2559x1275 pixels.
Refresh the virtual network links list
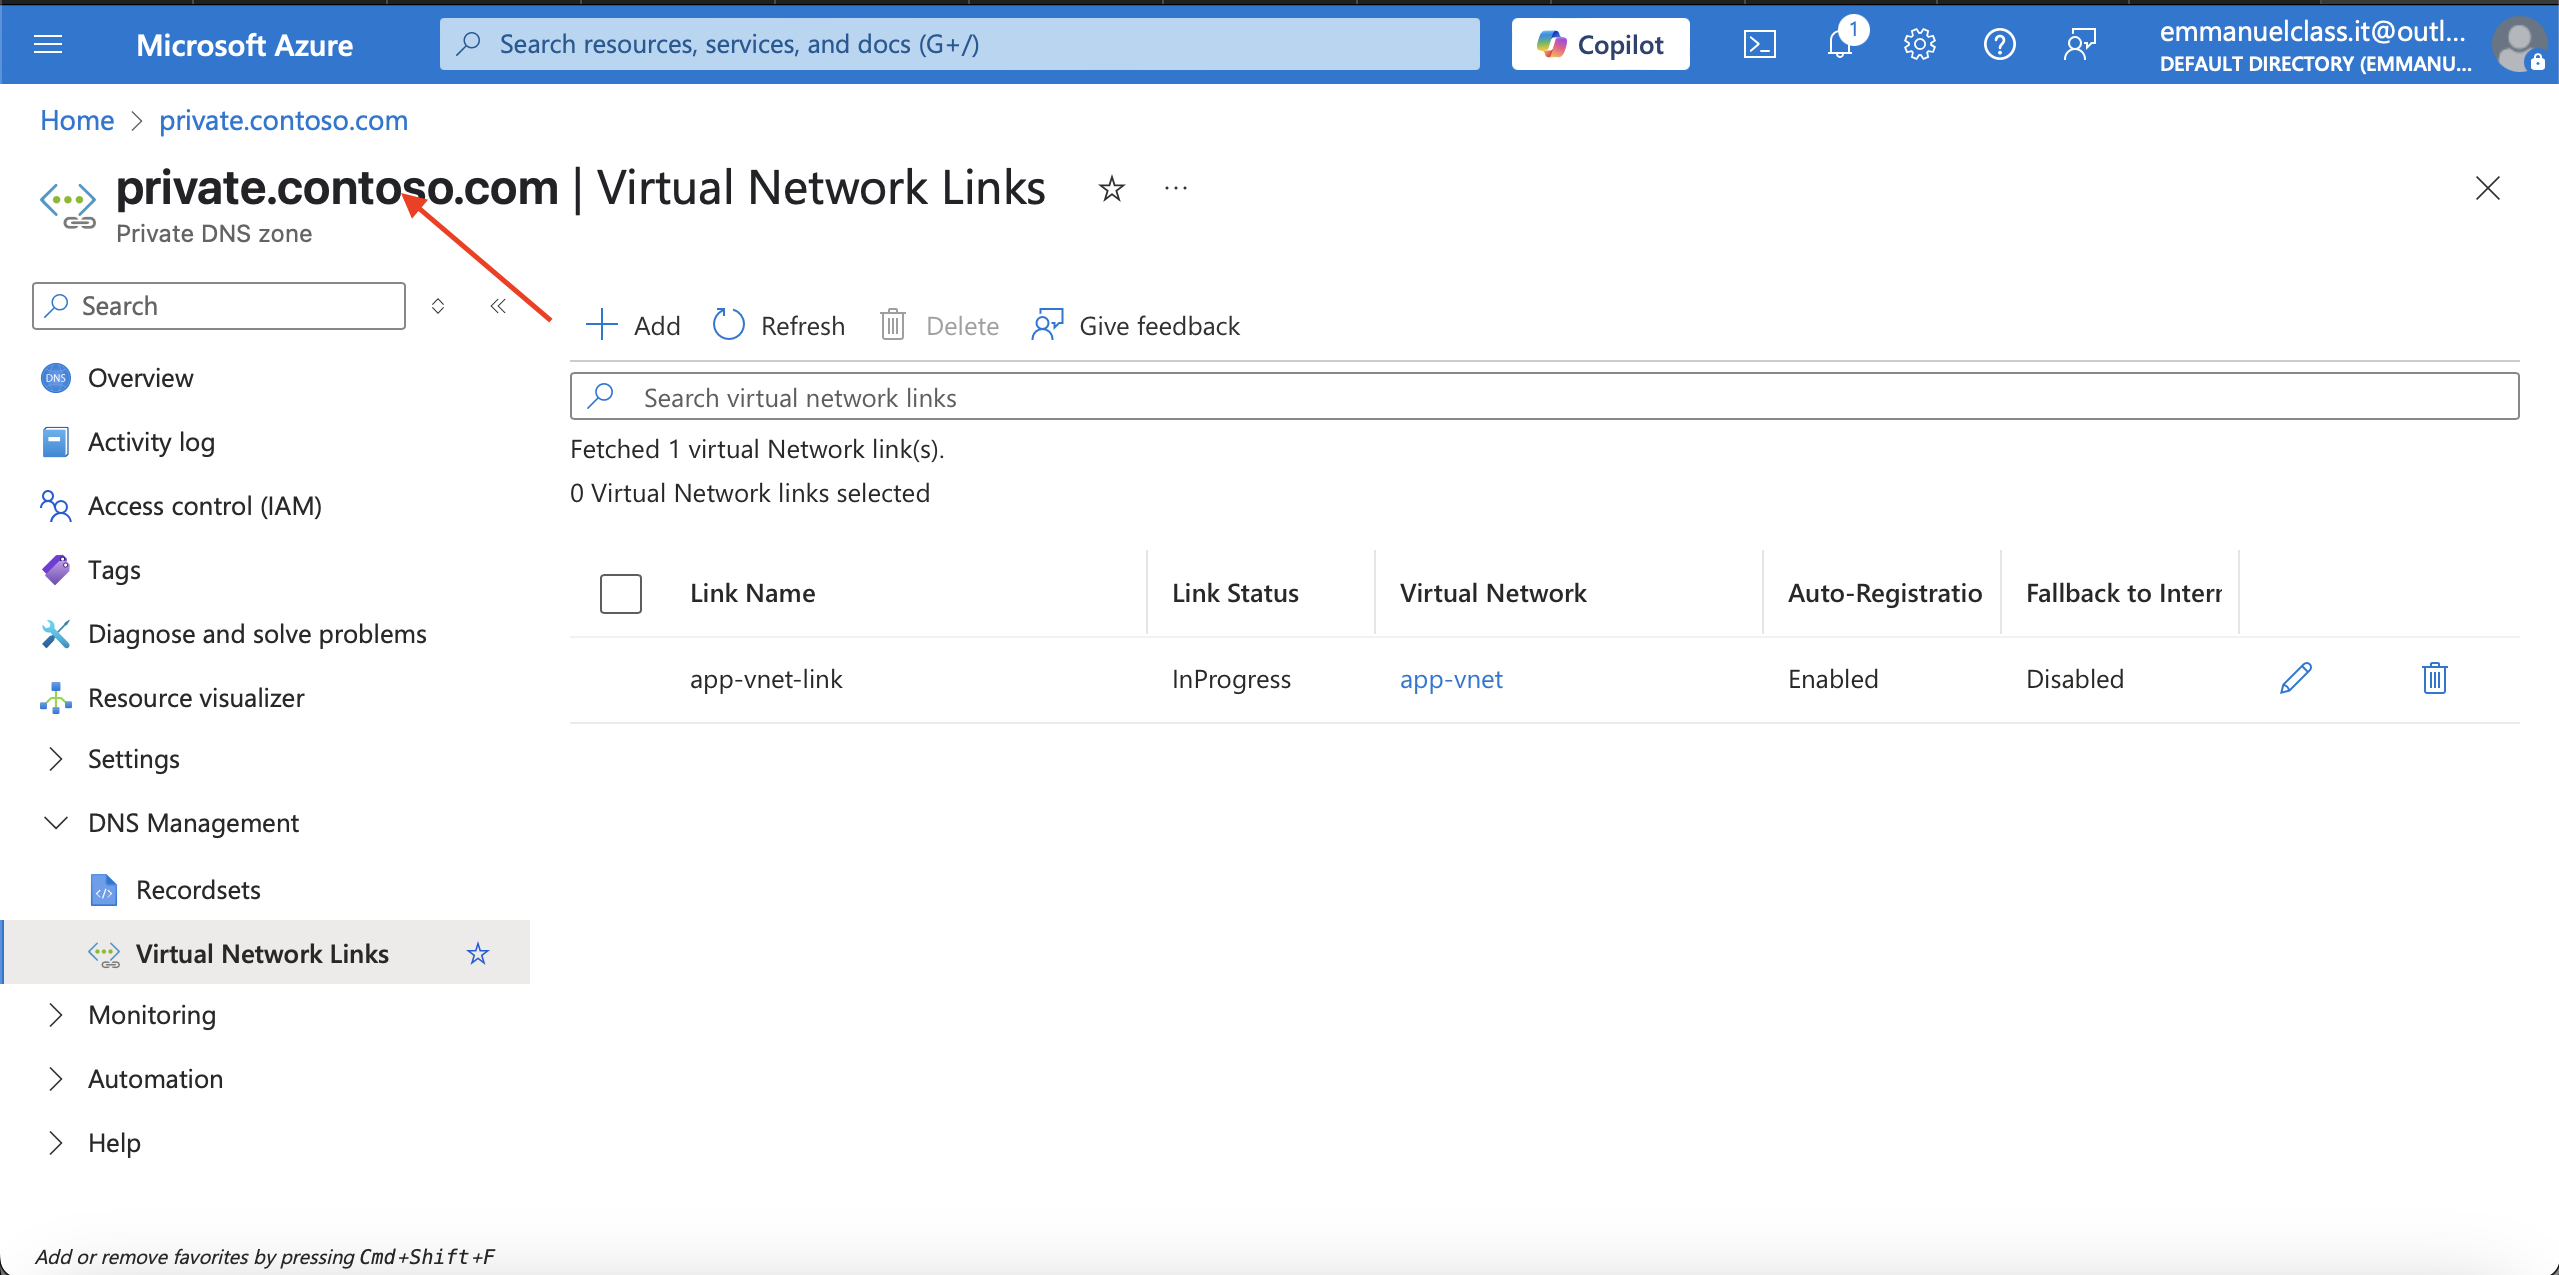(x=779, y=326)
